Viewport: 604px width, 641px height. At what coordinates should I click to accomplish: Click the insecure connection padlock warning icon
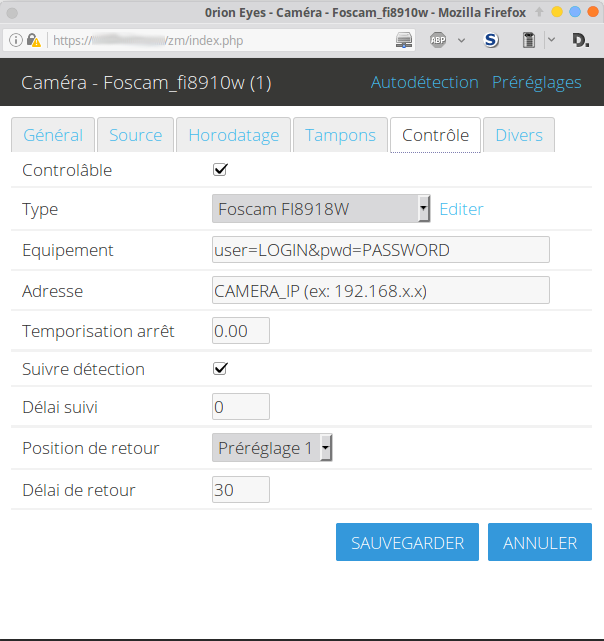click(x=34, y=40)
